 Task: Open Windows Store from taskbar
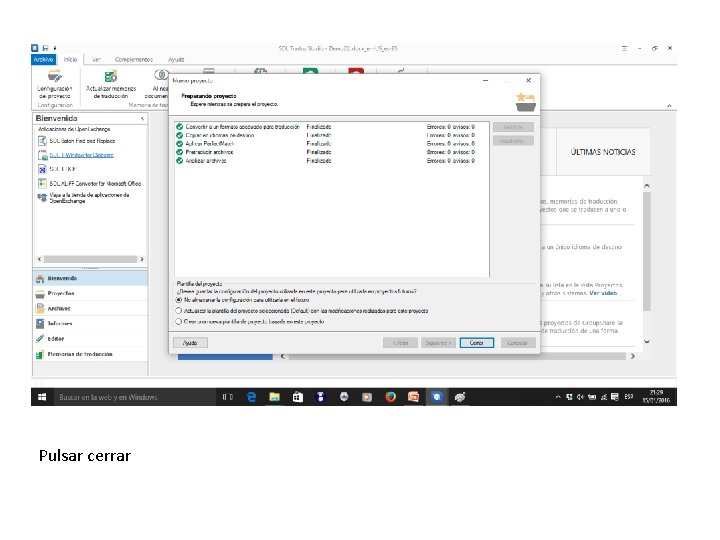(x=298, y=397)
